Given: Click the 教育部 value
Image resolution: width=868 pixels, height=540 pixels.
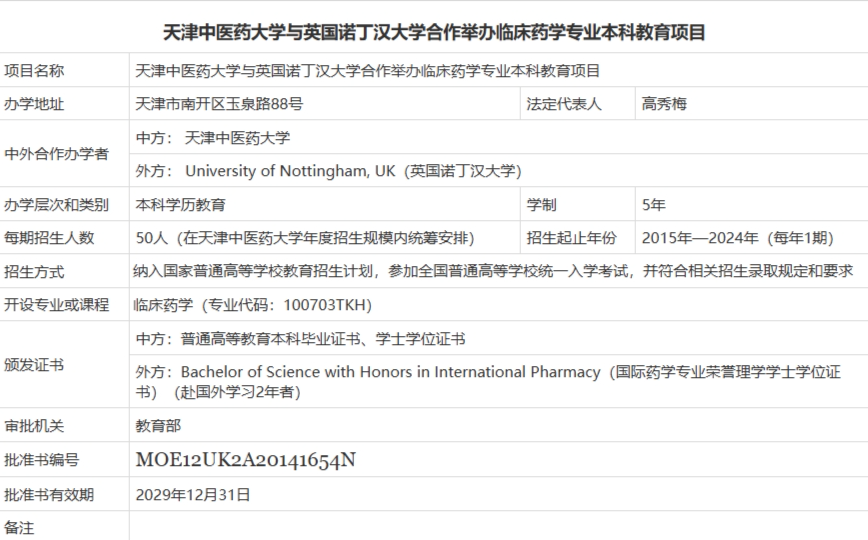Looking at the screenshot, I should 158,425.
